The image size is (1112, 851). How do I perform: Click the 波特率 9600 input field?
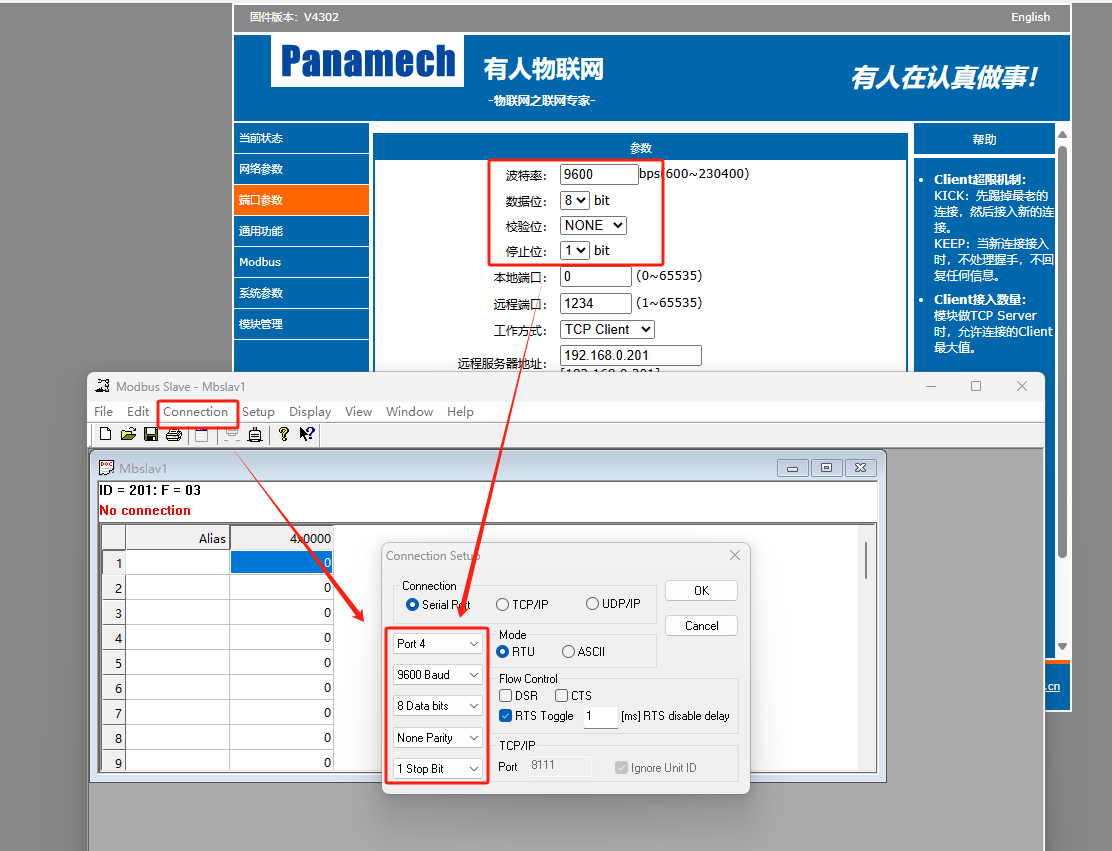[599, 174]
